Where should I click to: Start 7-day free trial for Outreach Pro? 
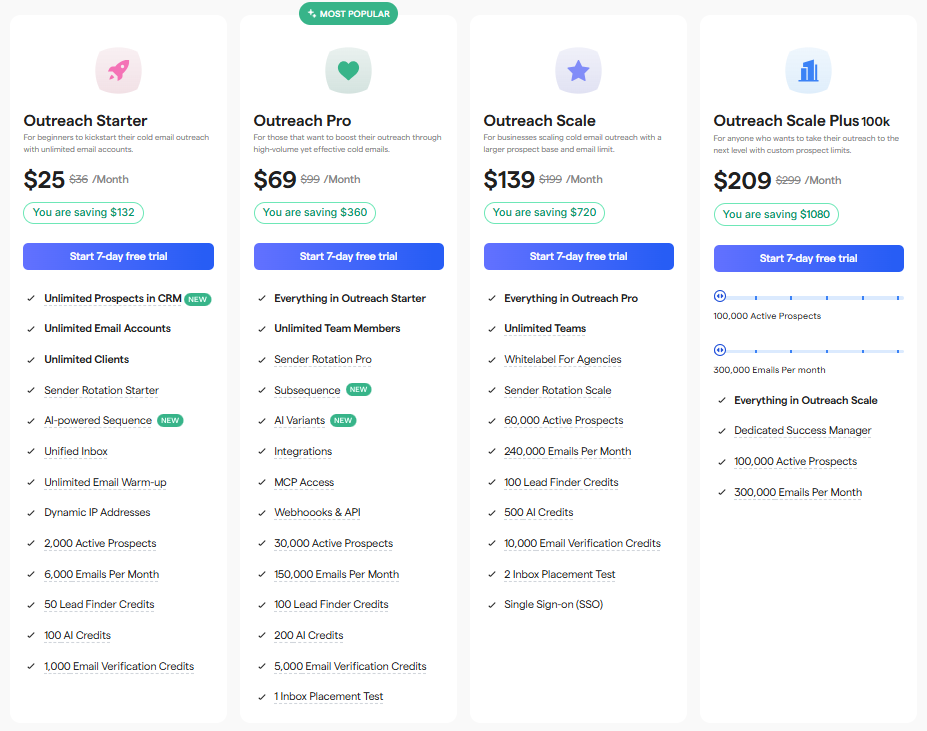(349, 256)
